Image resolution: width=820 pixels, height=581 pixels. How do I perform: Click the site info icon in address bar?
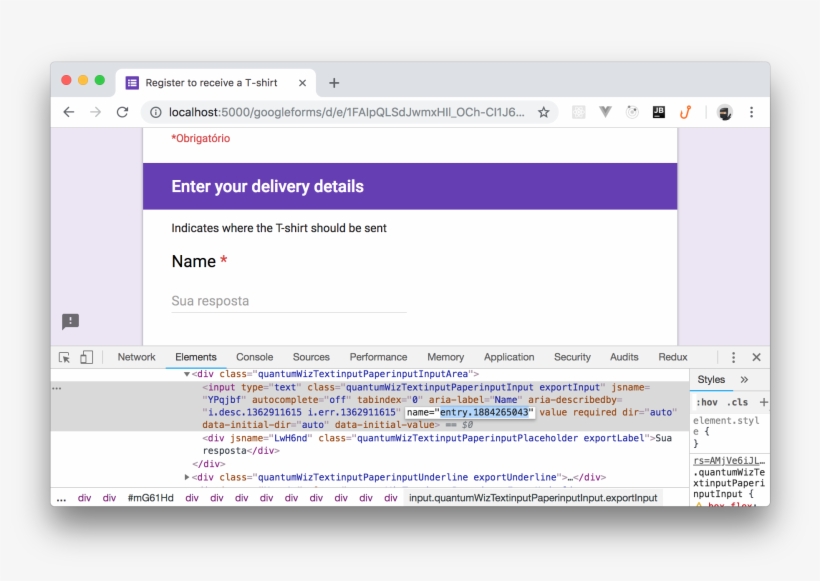tap(158, 112)
